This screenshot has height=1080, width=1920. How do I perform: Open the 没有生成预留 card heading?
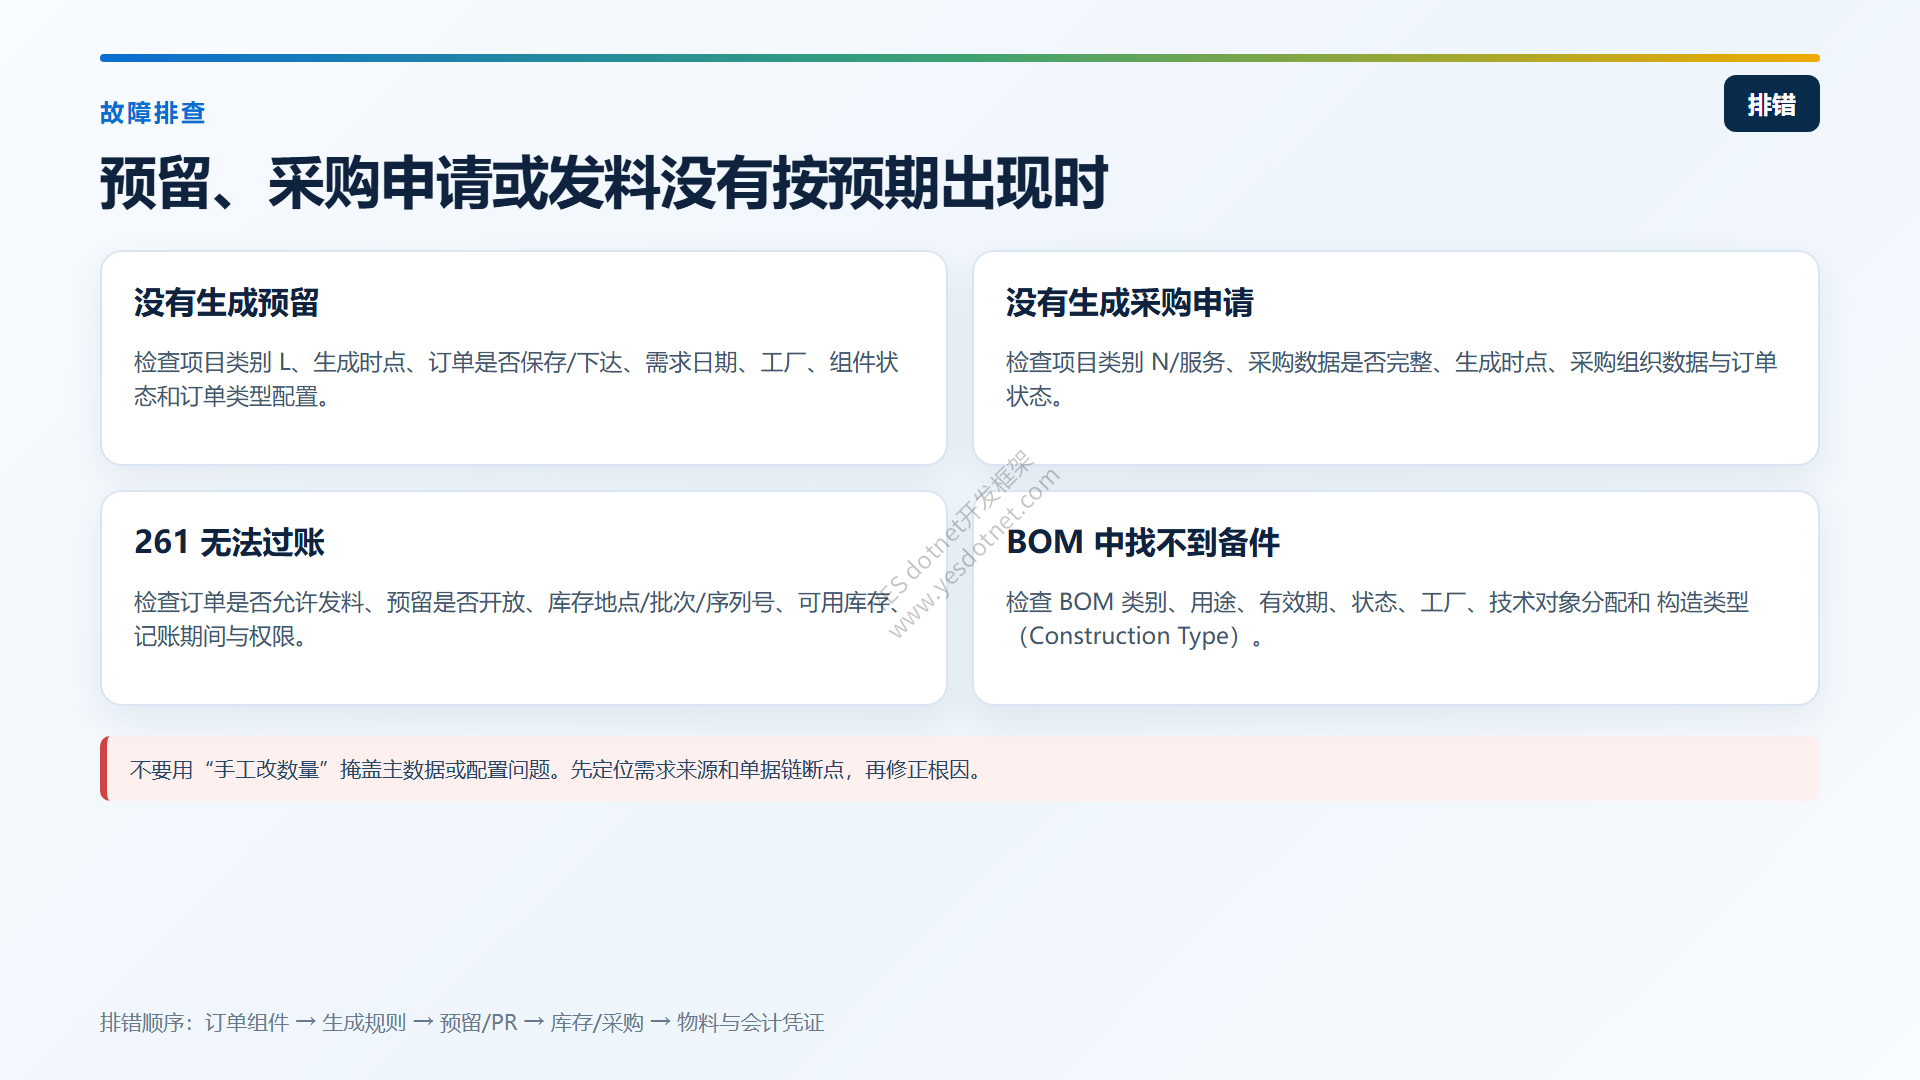[x=227, y=302]
